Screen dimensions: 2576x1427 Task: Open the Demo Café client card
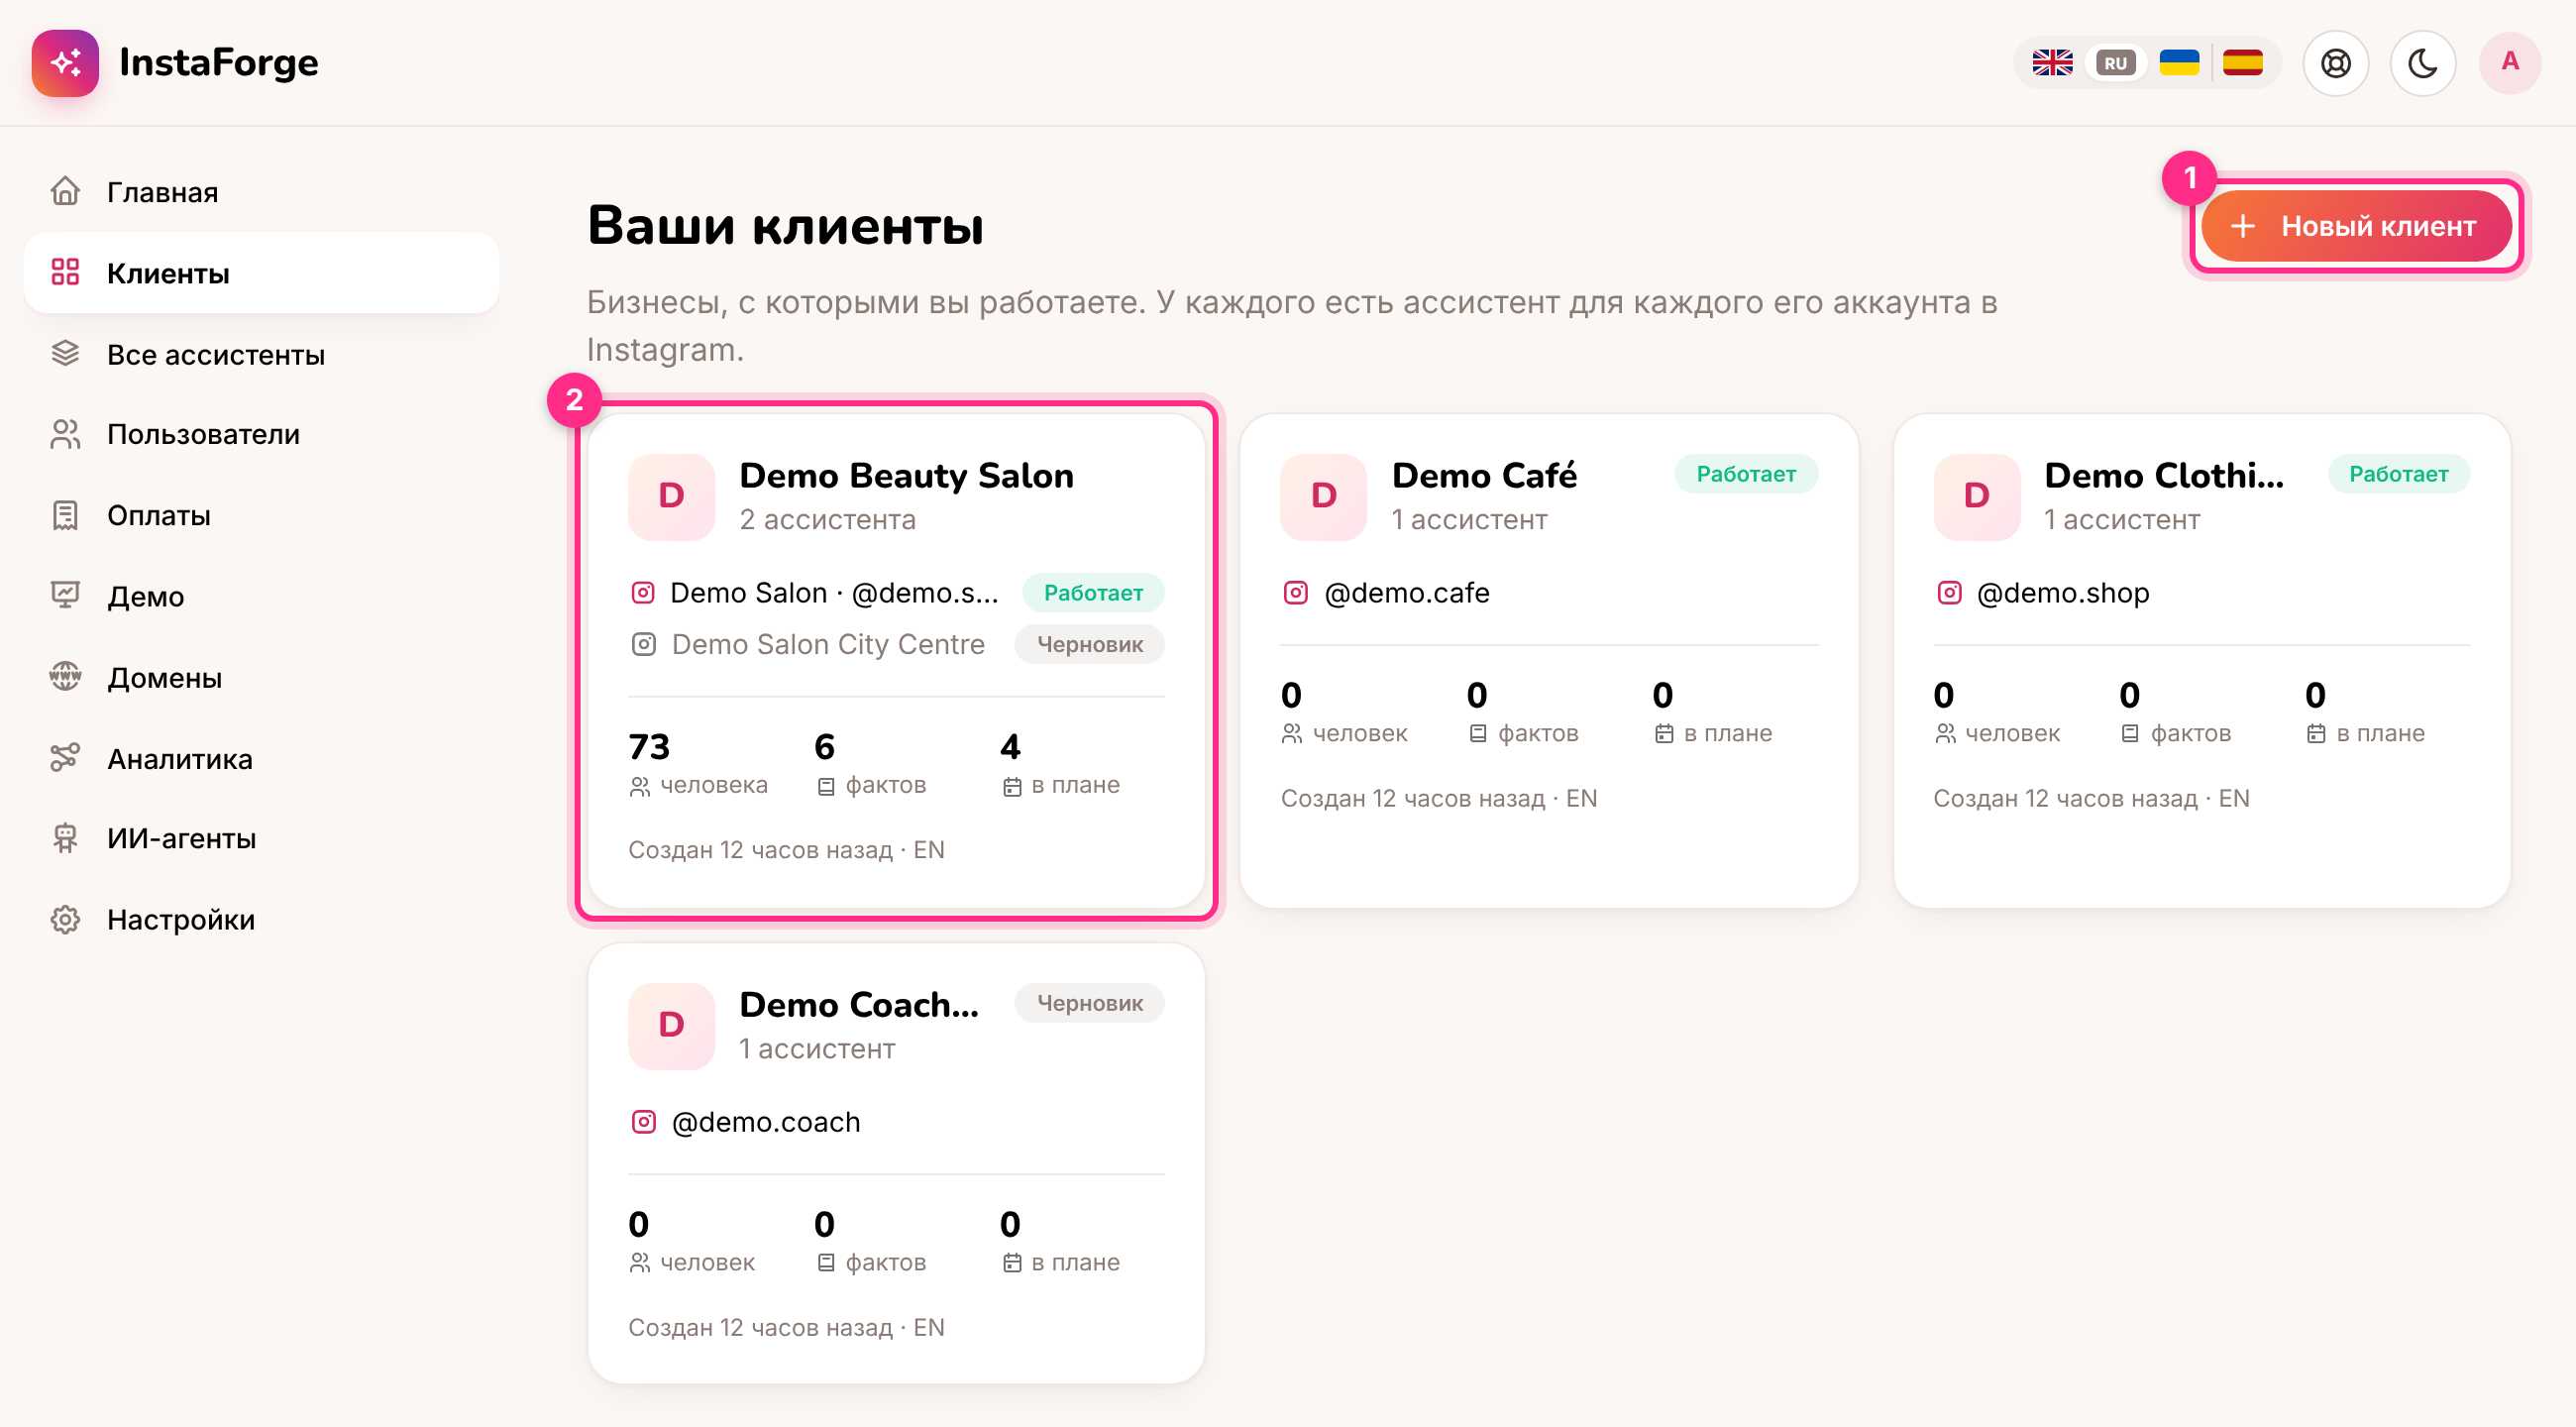[1549, 661]
